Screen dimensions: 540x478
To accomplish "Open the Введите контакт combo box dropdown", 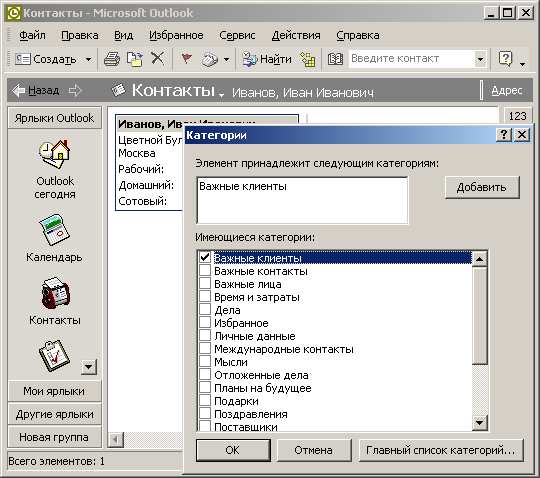I will click(480, 59).
